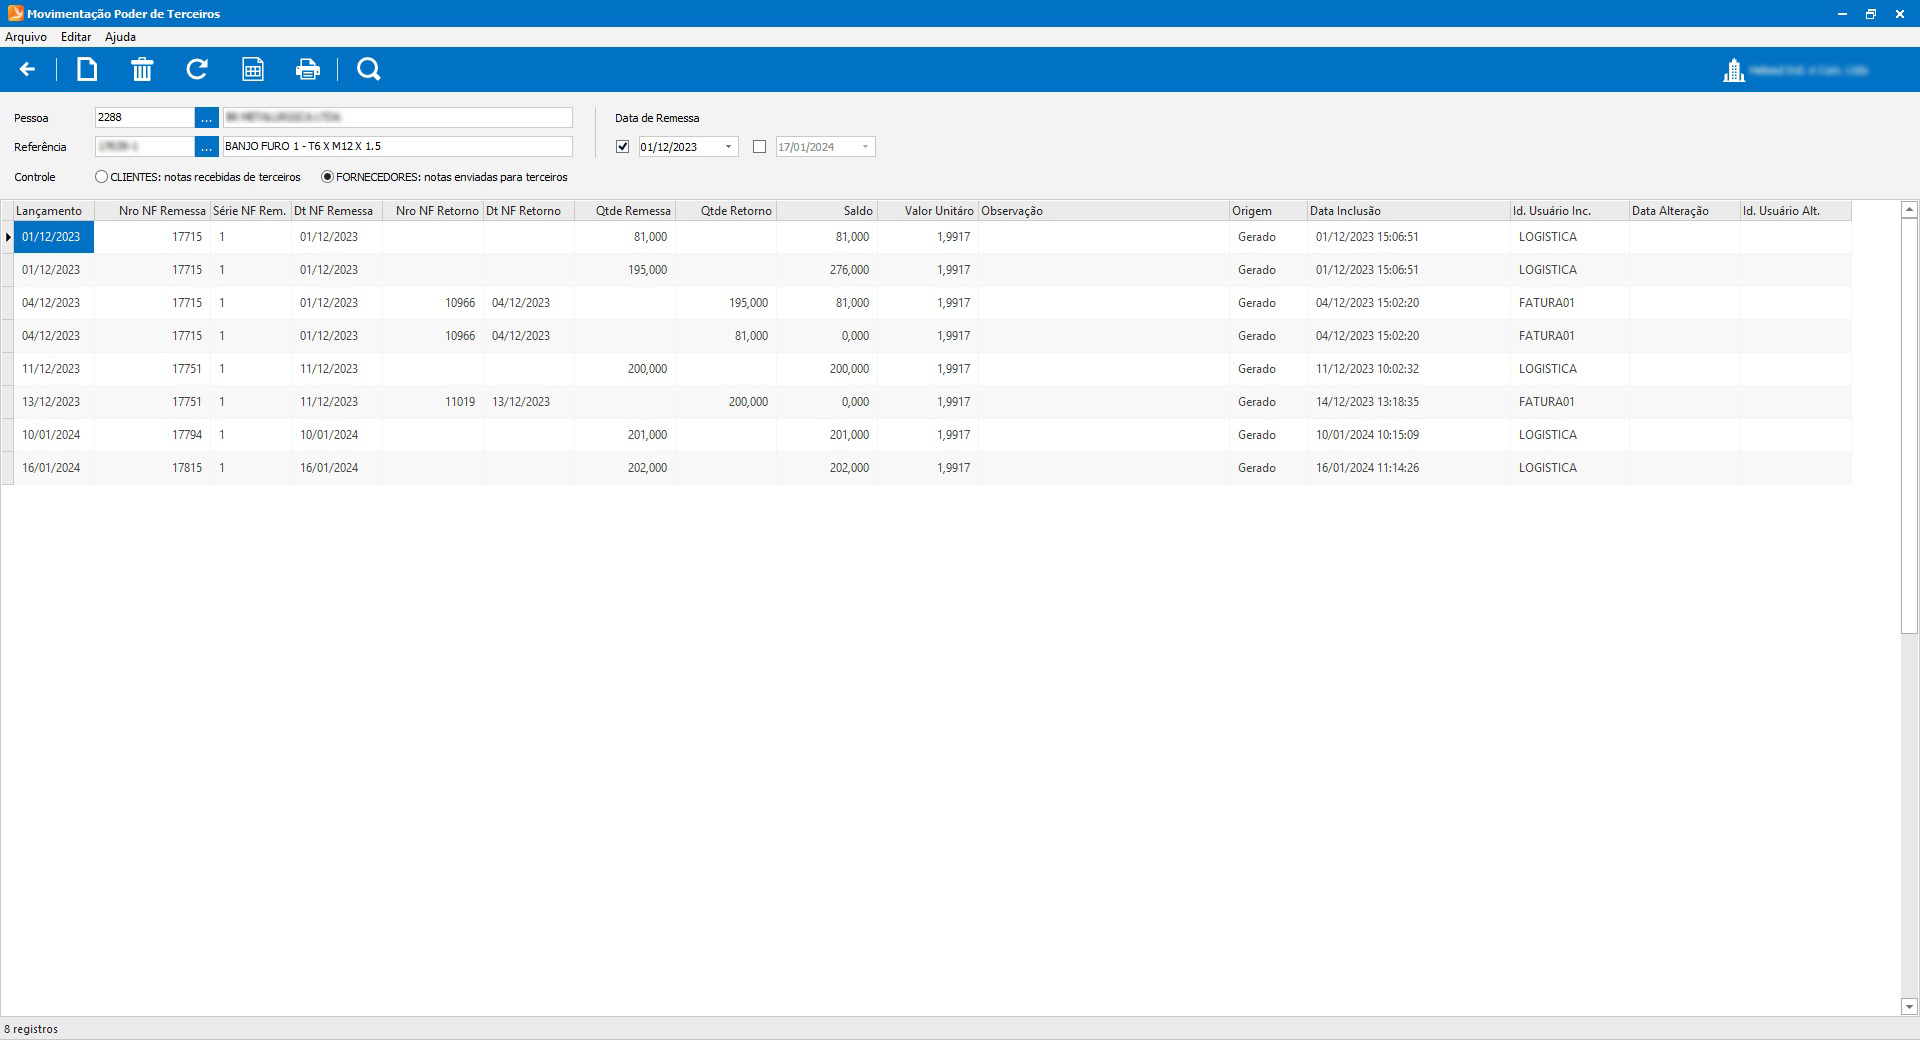This screenshot has height=1040, width=1920.
Task: Click the Qtde Remessa column header
Action: coord(625,211)
